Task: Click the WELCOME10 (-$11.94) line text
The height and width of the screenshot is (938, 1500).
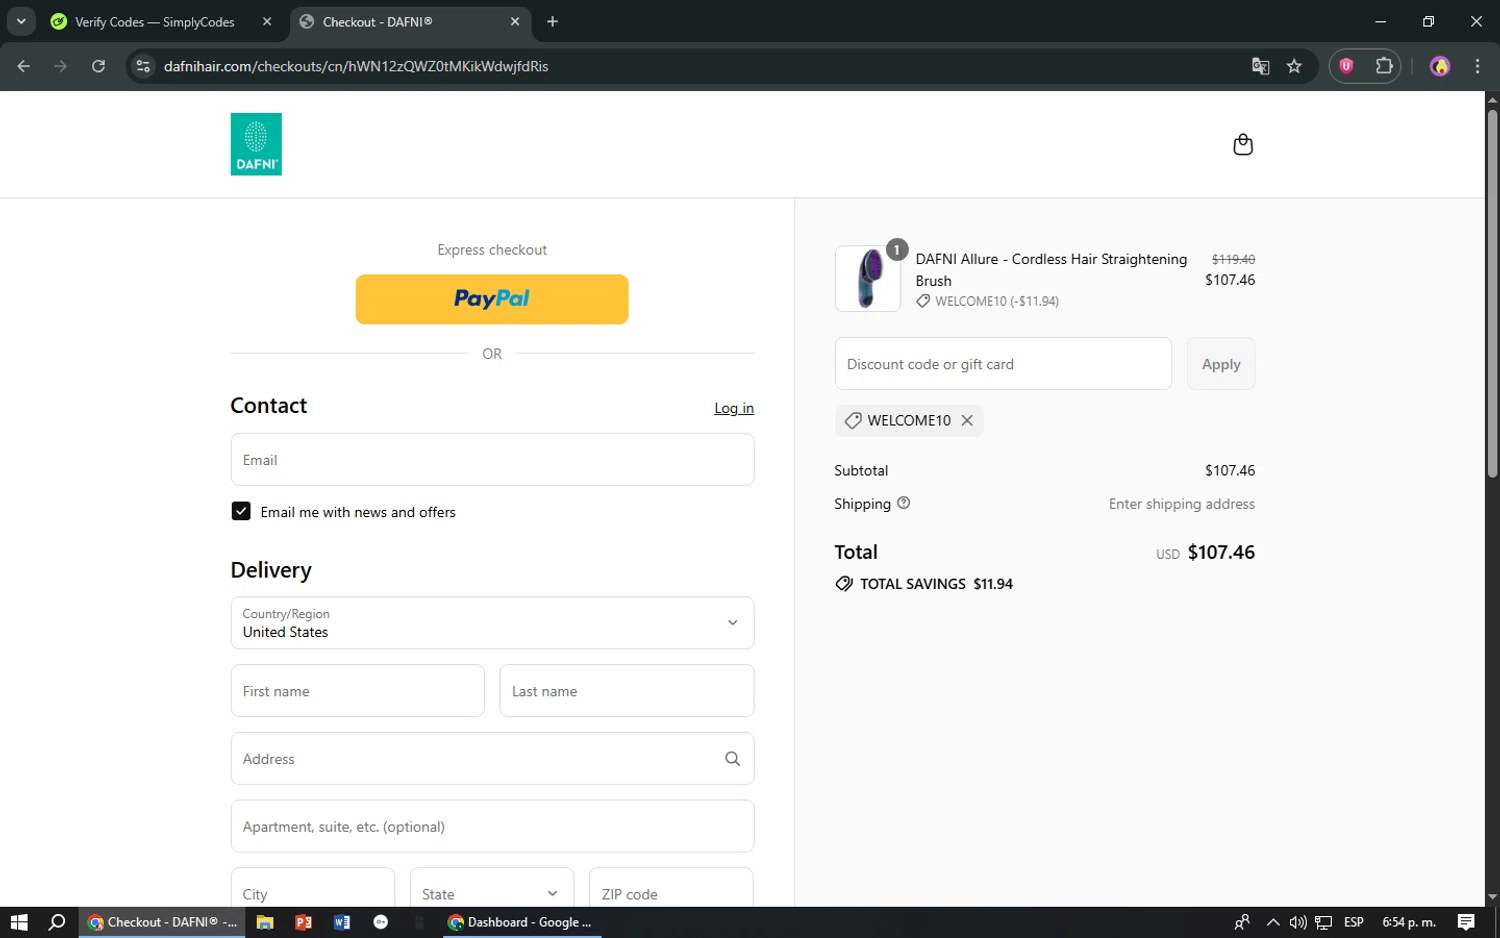Action: tap(997, 301)
